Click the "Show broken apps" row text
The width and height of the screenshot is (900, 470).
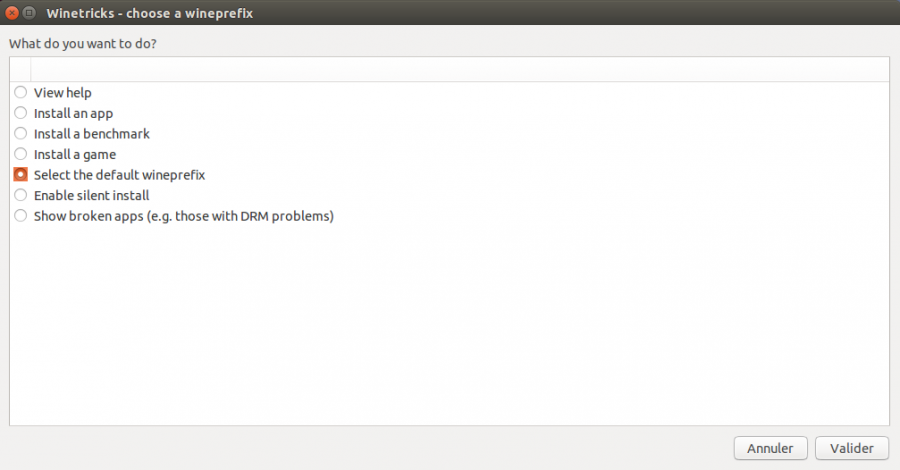click(184, 216)
